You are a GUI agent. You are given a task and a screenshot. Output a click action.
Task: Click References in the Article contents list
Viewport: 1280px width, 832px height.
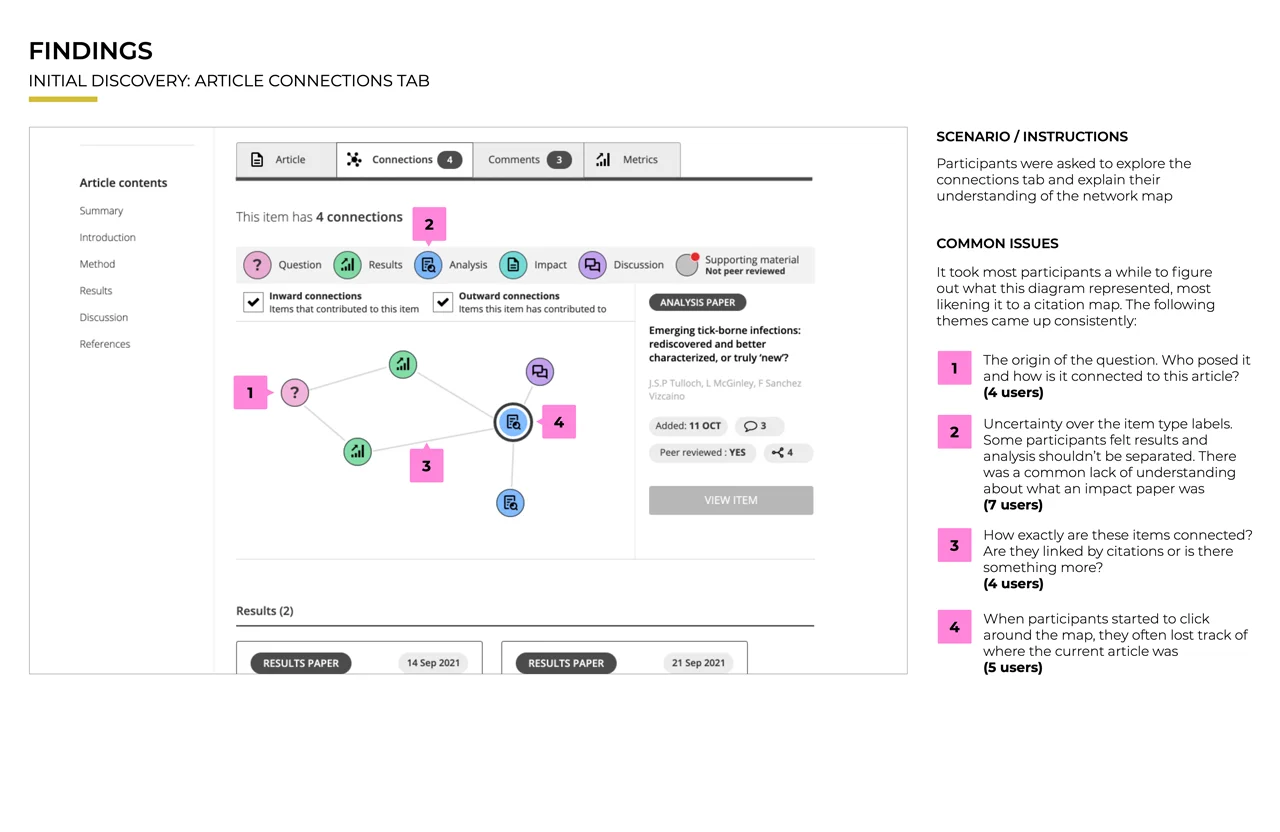tap(104, 343)
